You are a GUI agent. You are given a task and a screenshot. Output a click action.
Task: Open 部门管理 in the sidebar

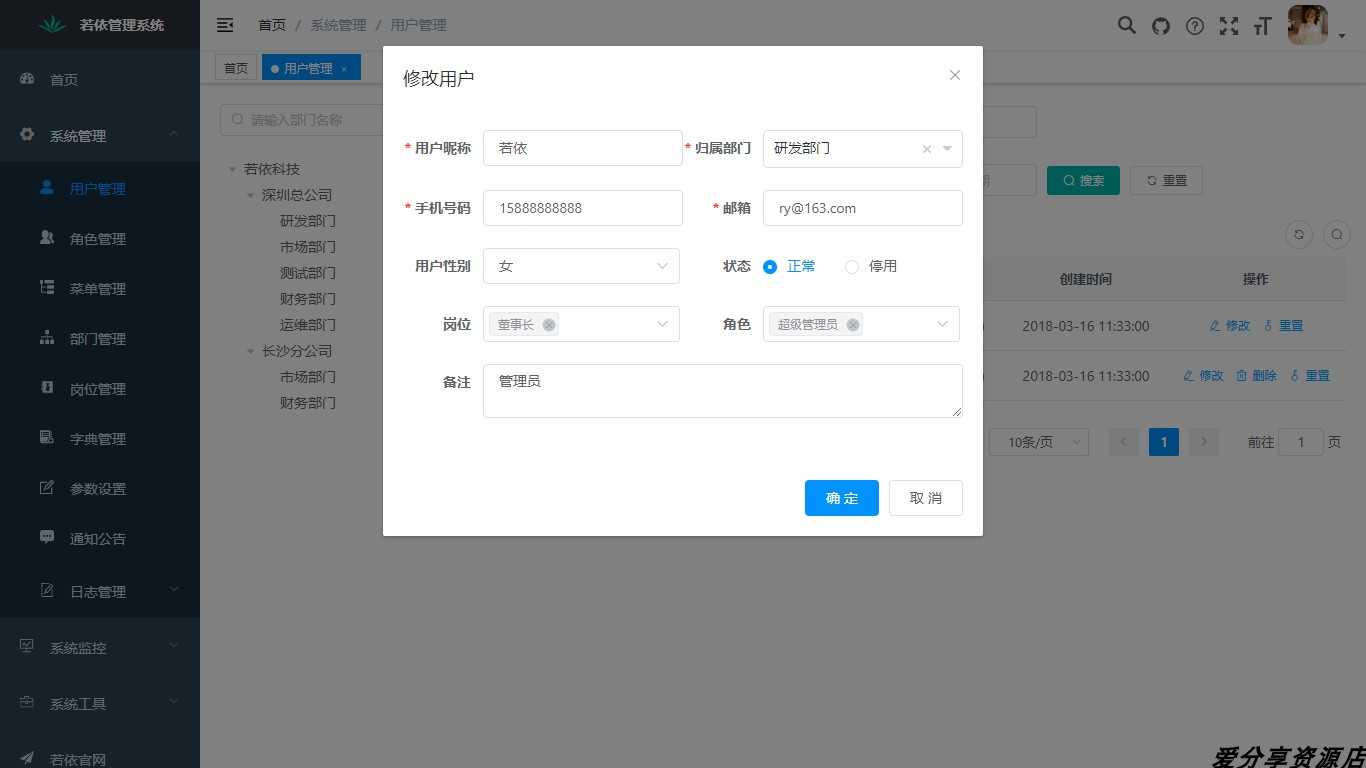point(100,338)
